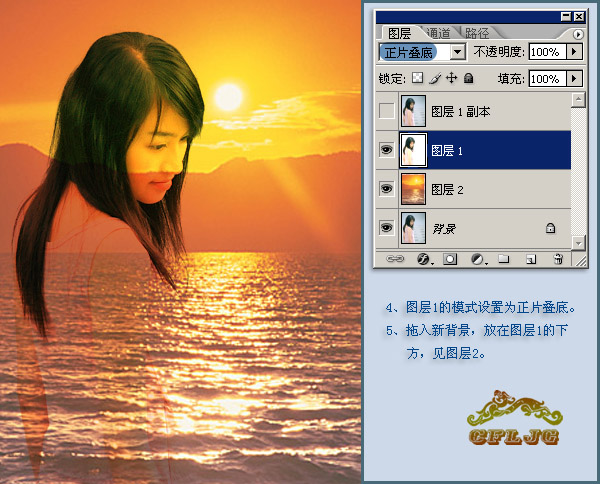
Task: Create a new layer group folder
Action: (504, 259)
